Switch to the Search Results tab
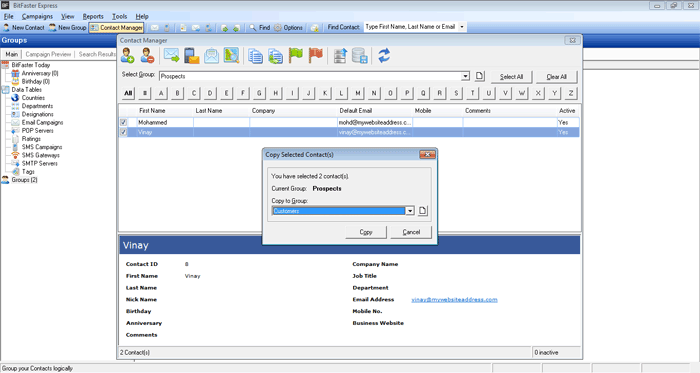700x373 pixels. (97, 54)
